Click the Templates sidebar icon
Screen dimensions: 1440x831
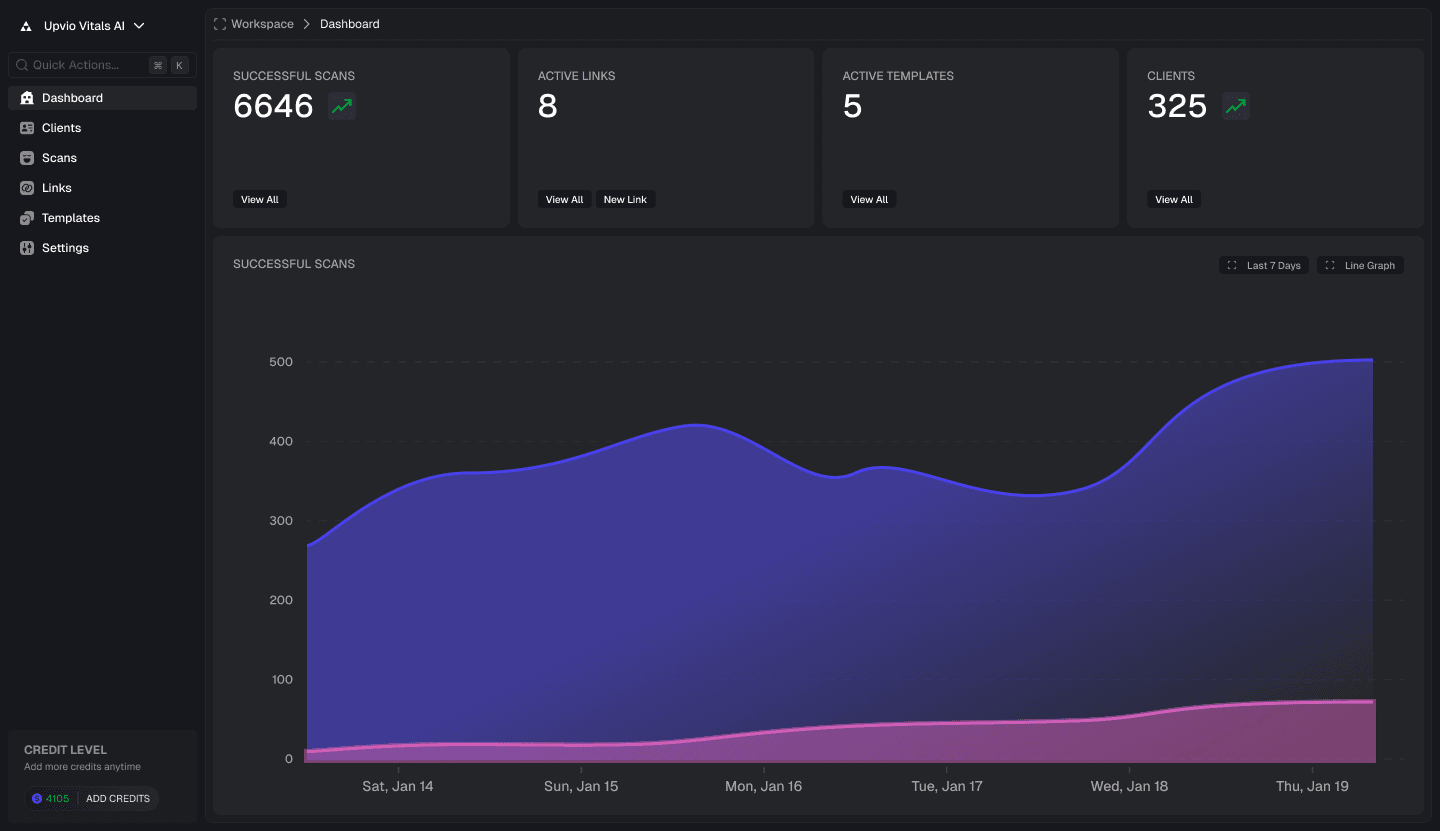[x=27, y=218]
